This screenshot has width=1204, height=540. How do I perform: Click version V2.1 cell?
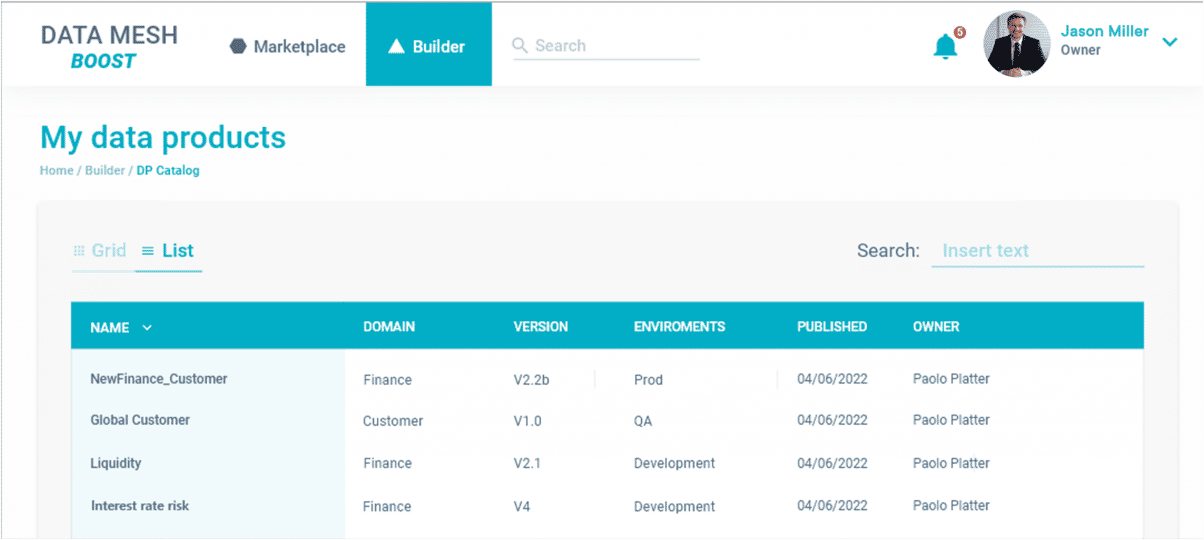tap(528, 463)
